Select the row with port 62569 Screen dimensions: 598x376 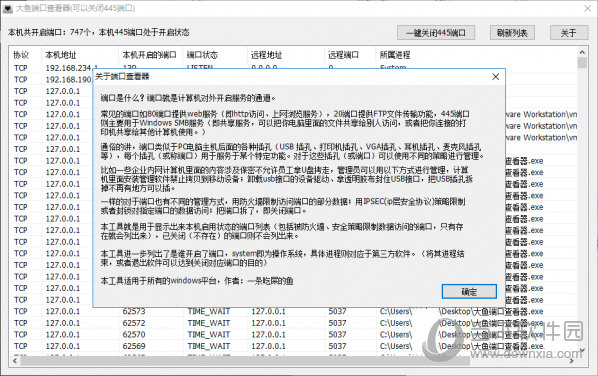(x=294, y=346)
